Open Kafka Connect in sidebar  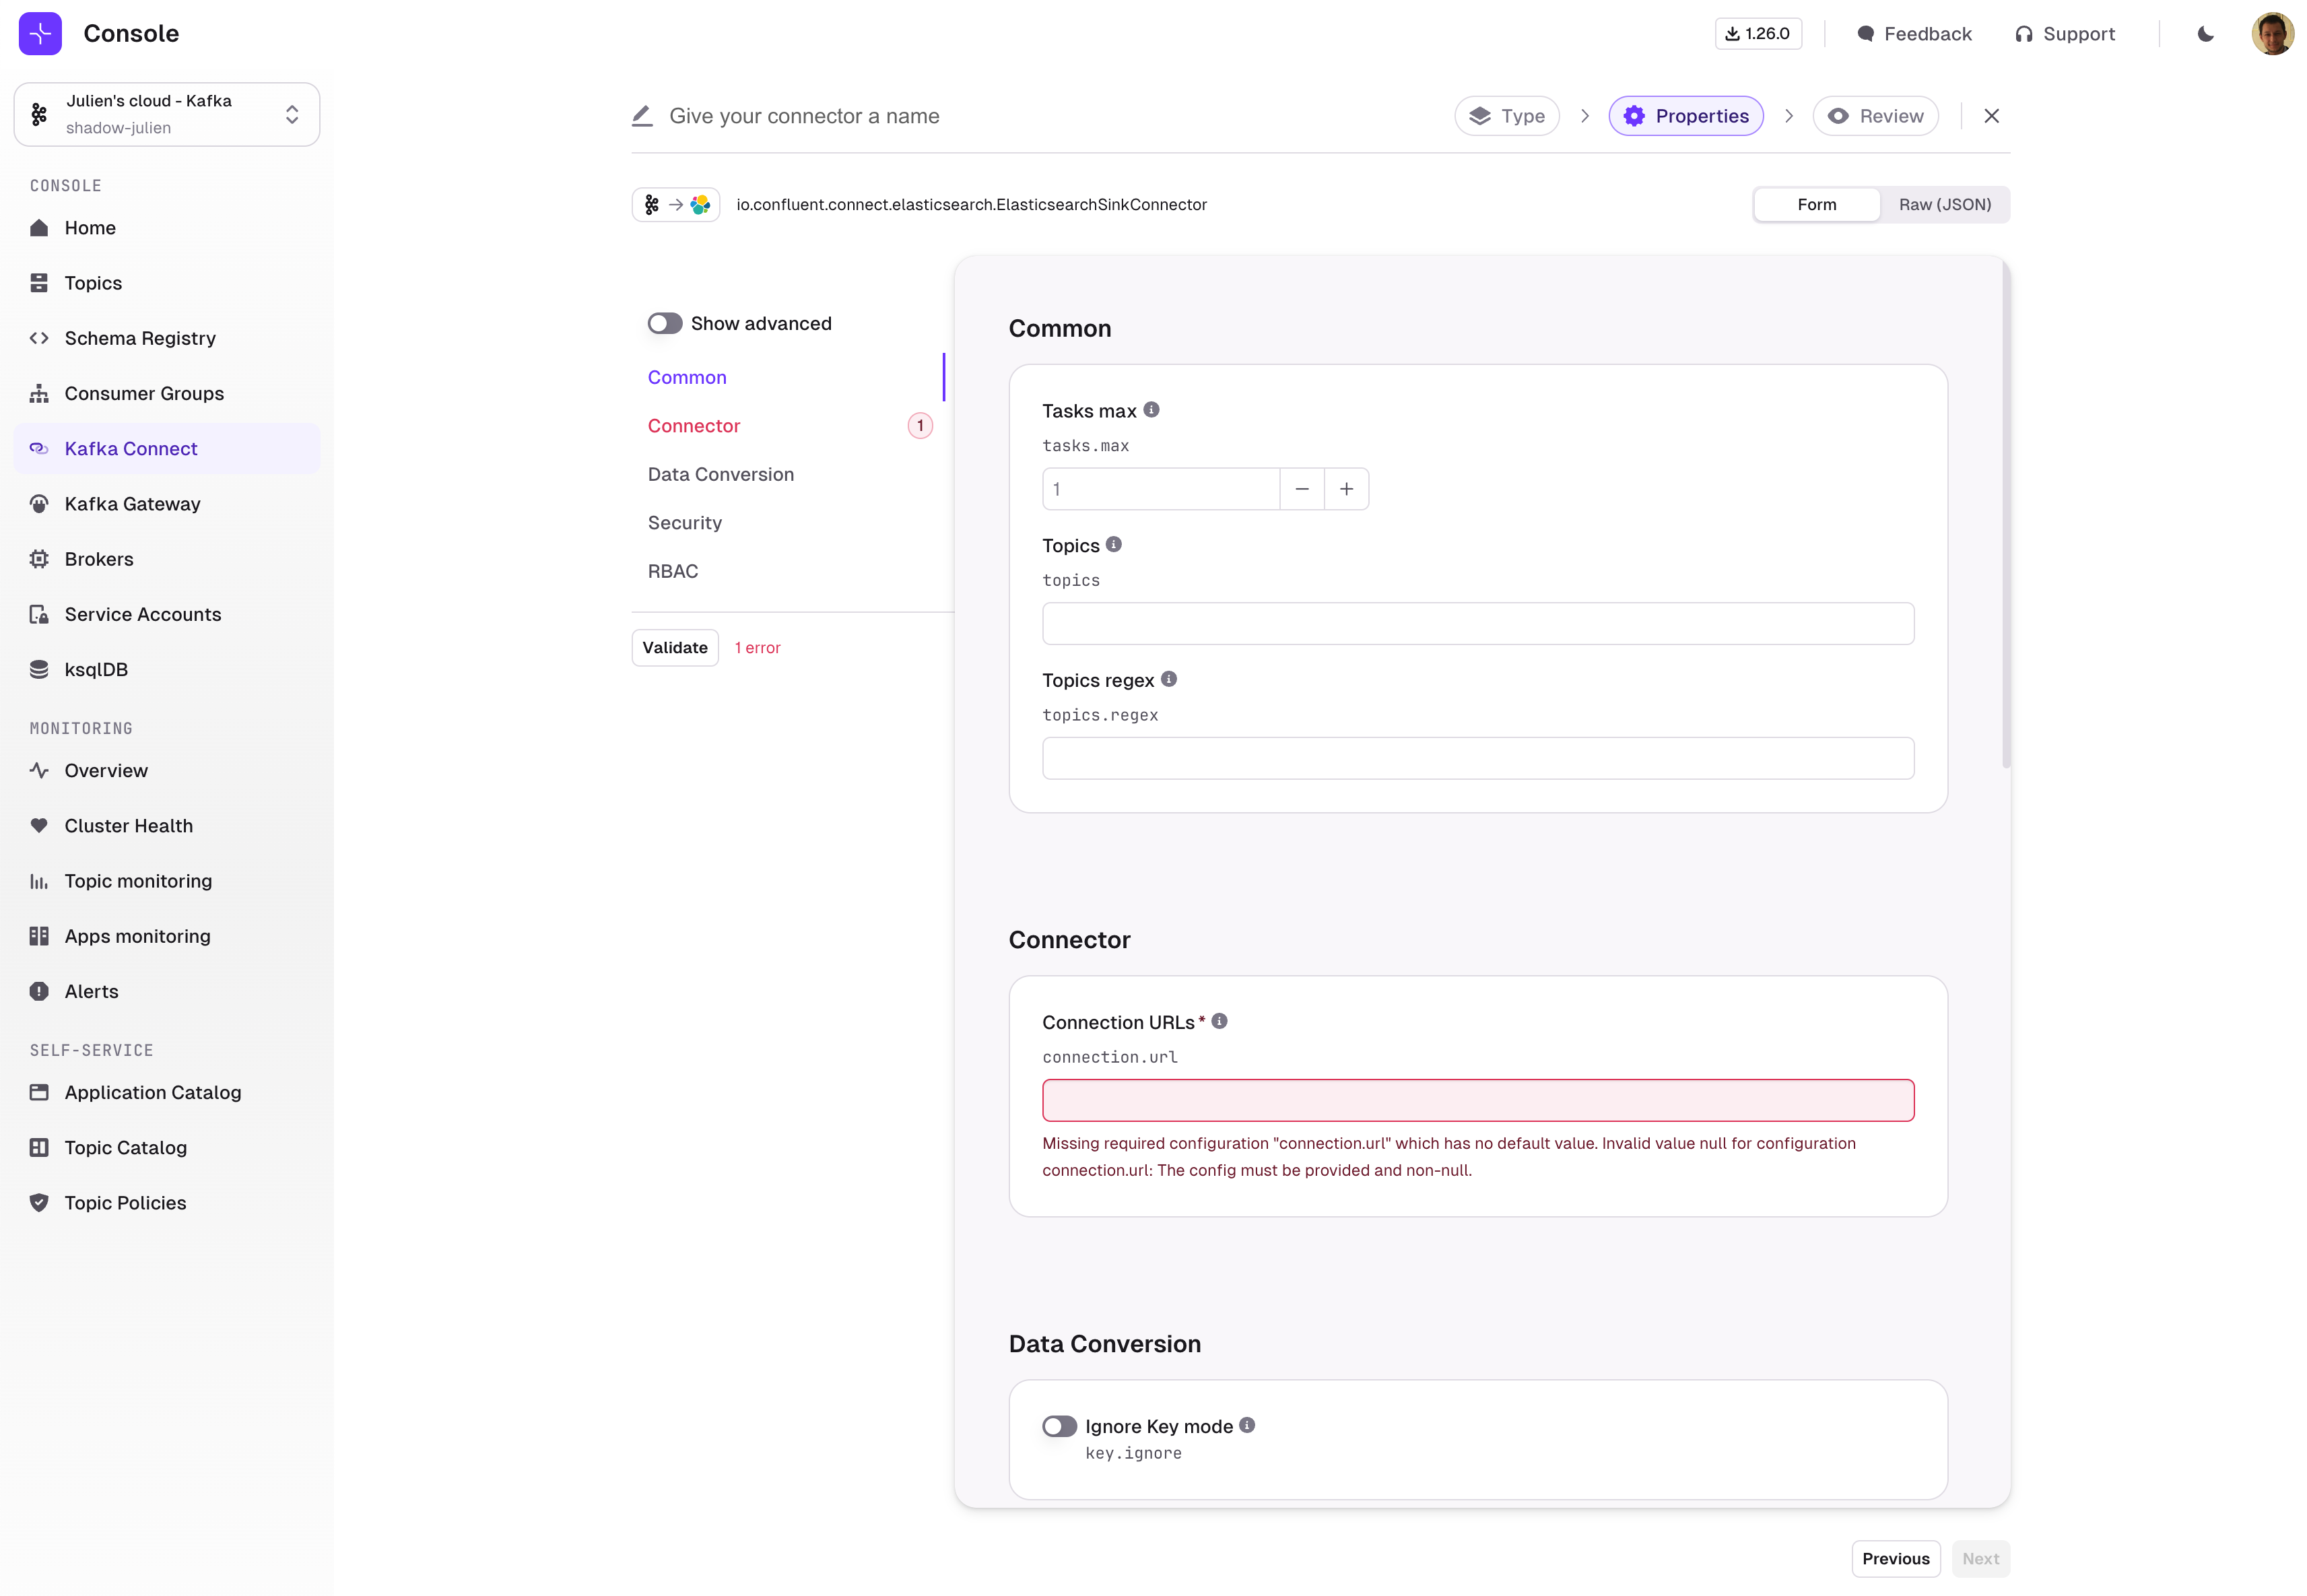pyautogui.click(x=167, y=449)
